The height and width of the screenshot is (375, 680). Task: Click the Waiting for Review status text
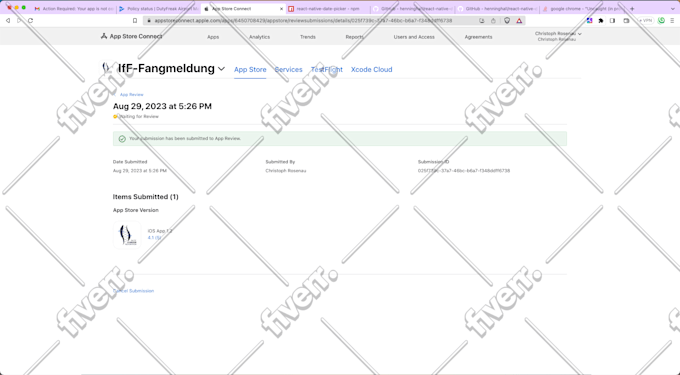click(x=138, y=117)
